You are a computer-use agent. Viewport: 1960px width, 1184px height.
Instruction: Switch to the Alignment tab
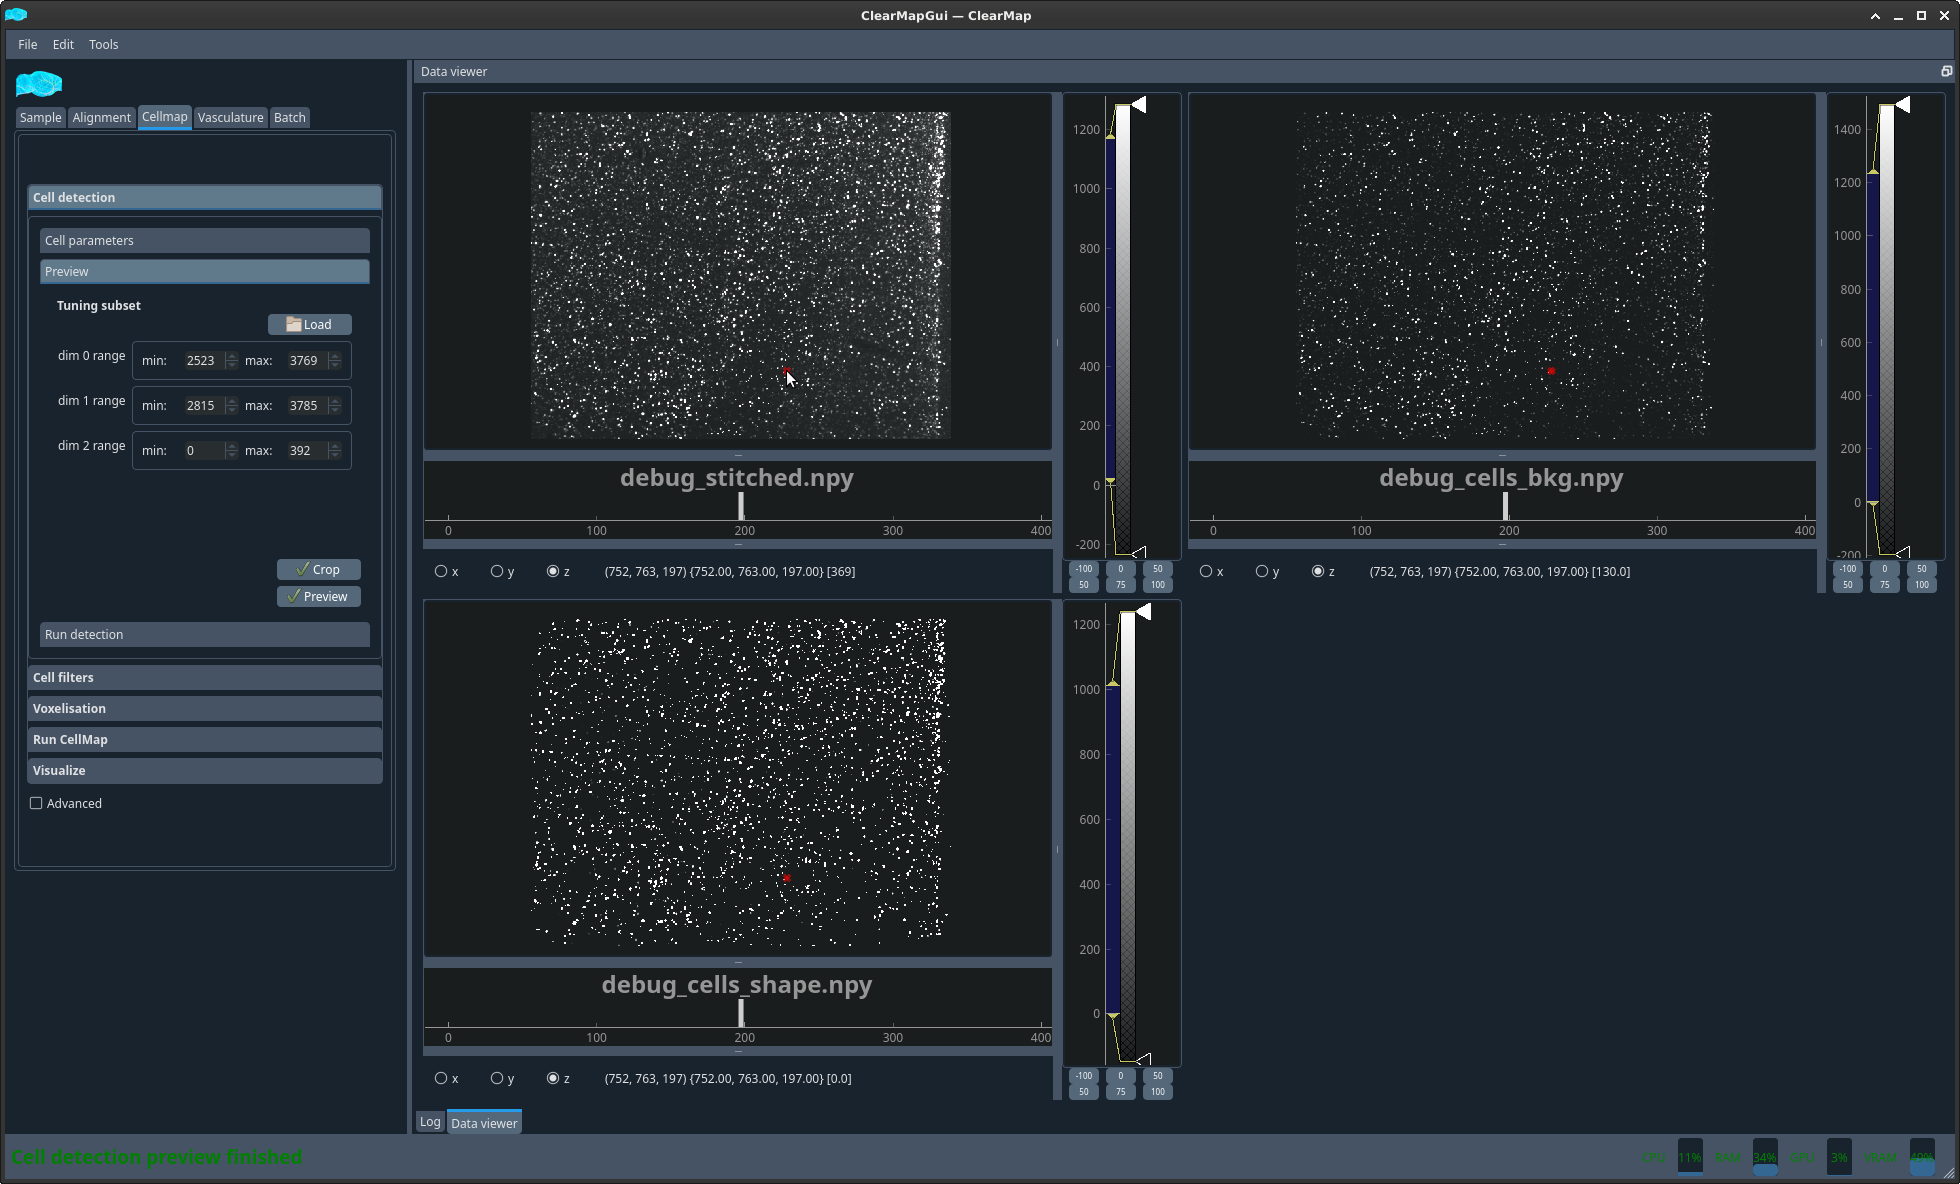[101, 117]
